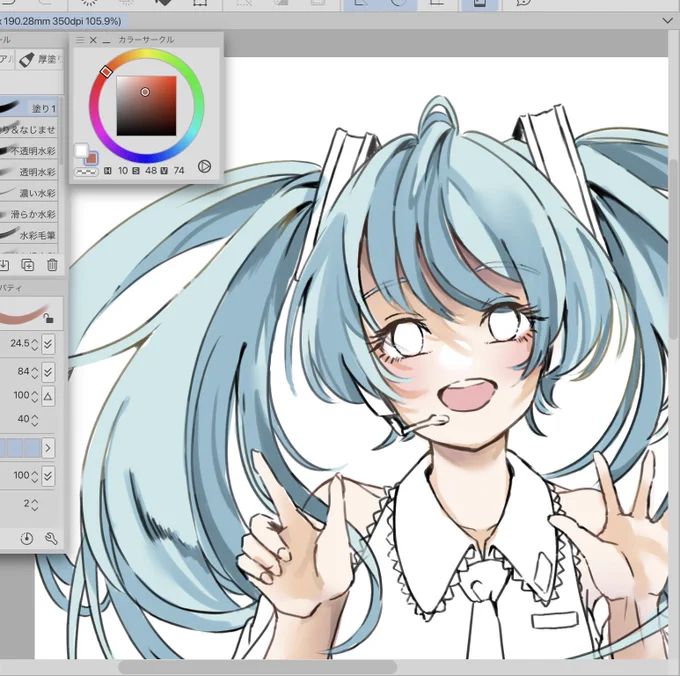
Task: Select the 滑らか水彩 brush
Action: coord(29,214)
